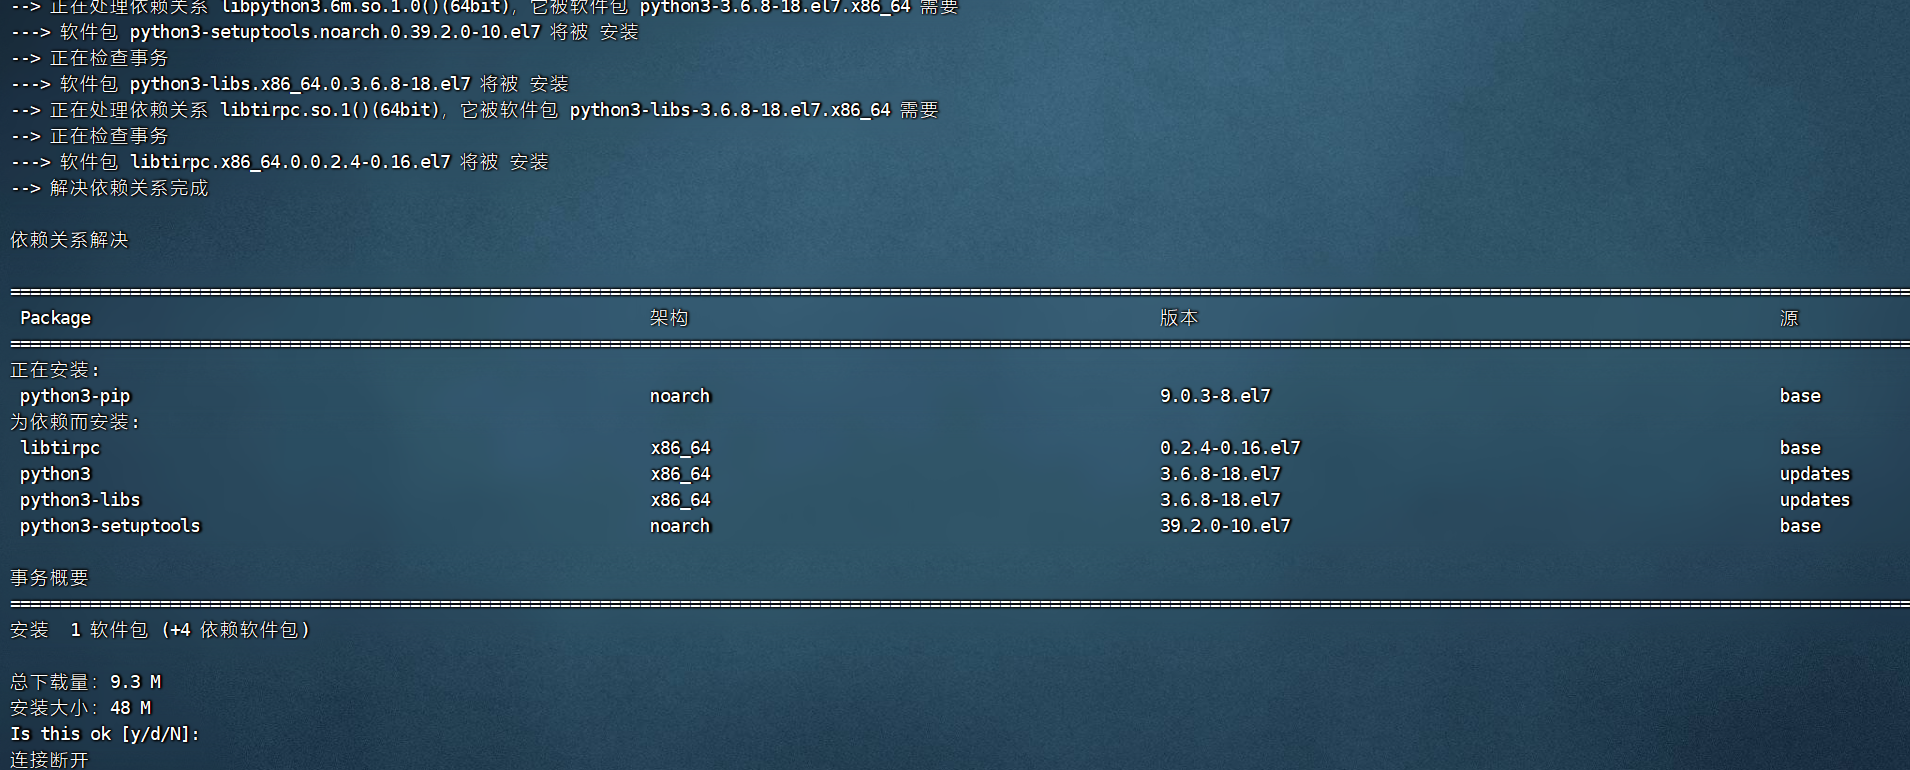Viewport: 1910px width, 770px height.
Task: Click the '总下载量: 9.3 M' line
Action: coord(85,682)
